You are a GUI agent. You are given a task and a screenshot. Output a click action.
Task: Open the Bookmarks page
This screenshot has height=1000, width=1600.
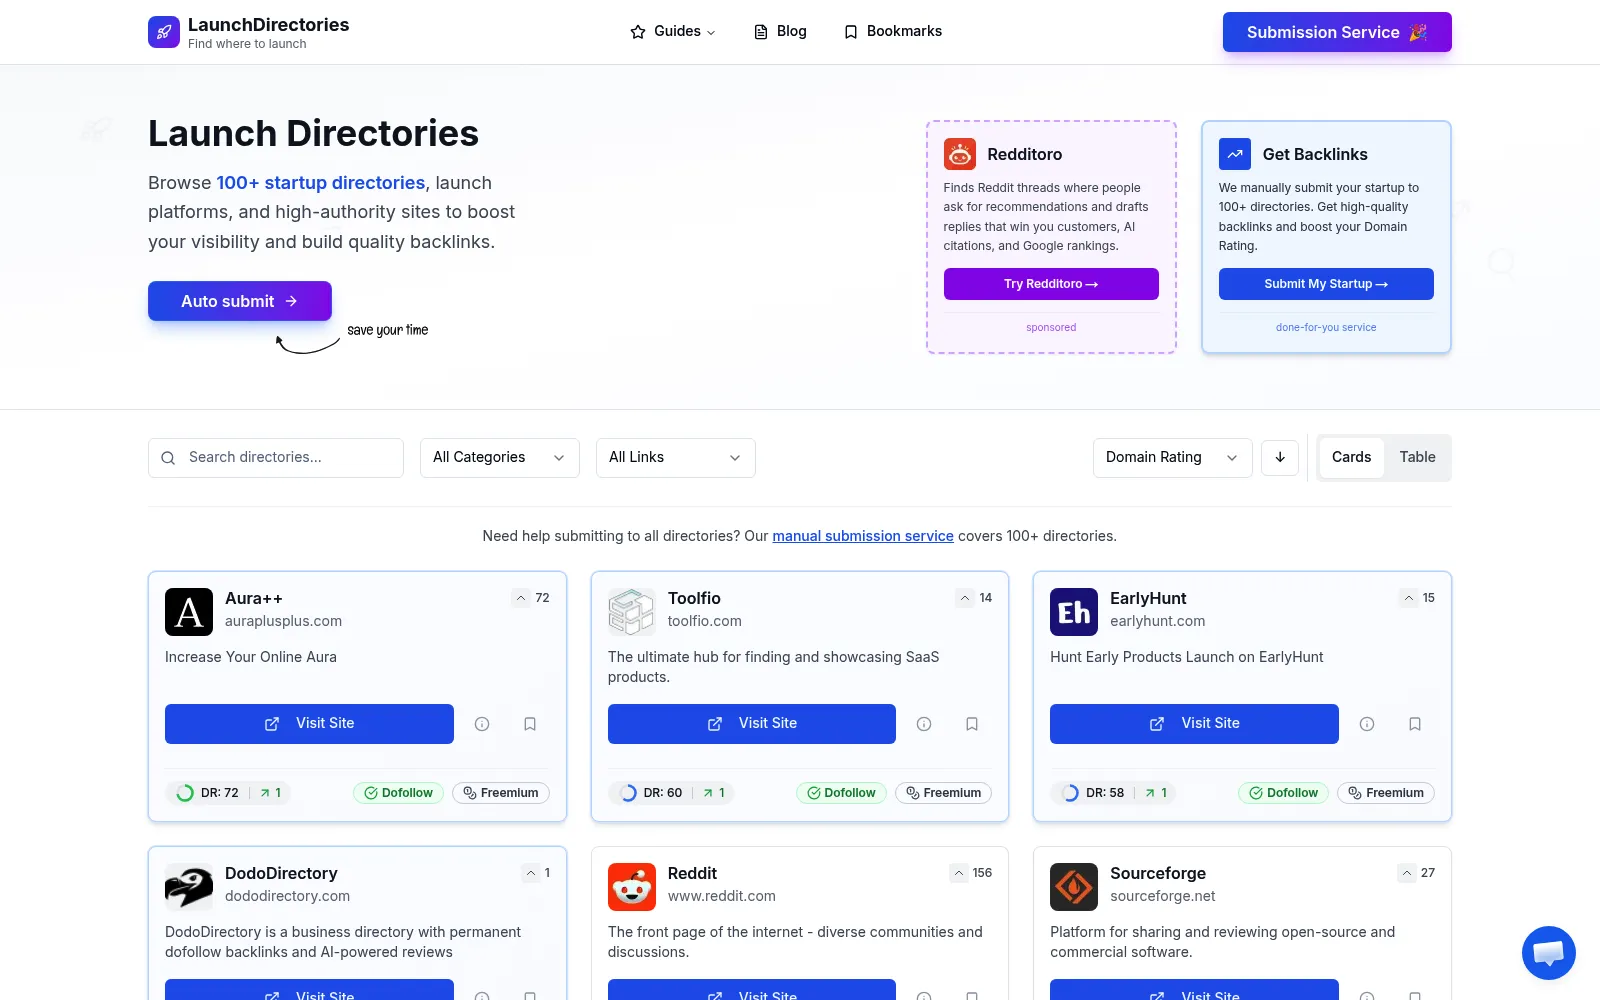pyautogui.click(x=893, y=32)
